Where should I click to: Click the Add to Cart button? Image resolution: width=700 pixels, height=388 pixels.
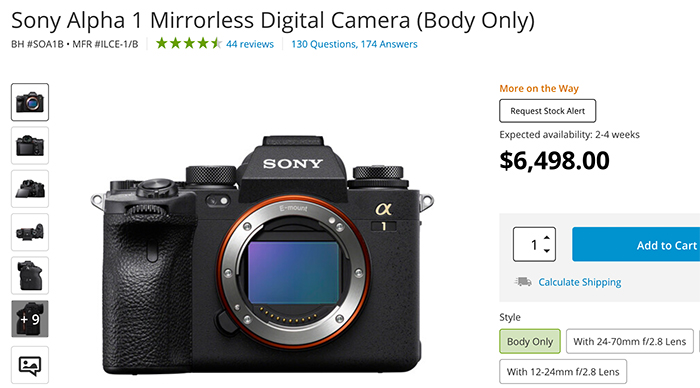coord(636,244)
